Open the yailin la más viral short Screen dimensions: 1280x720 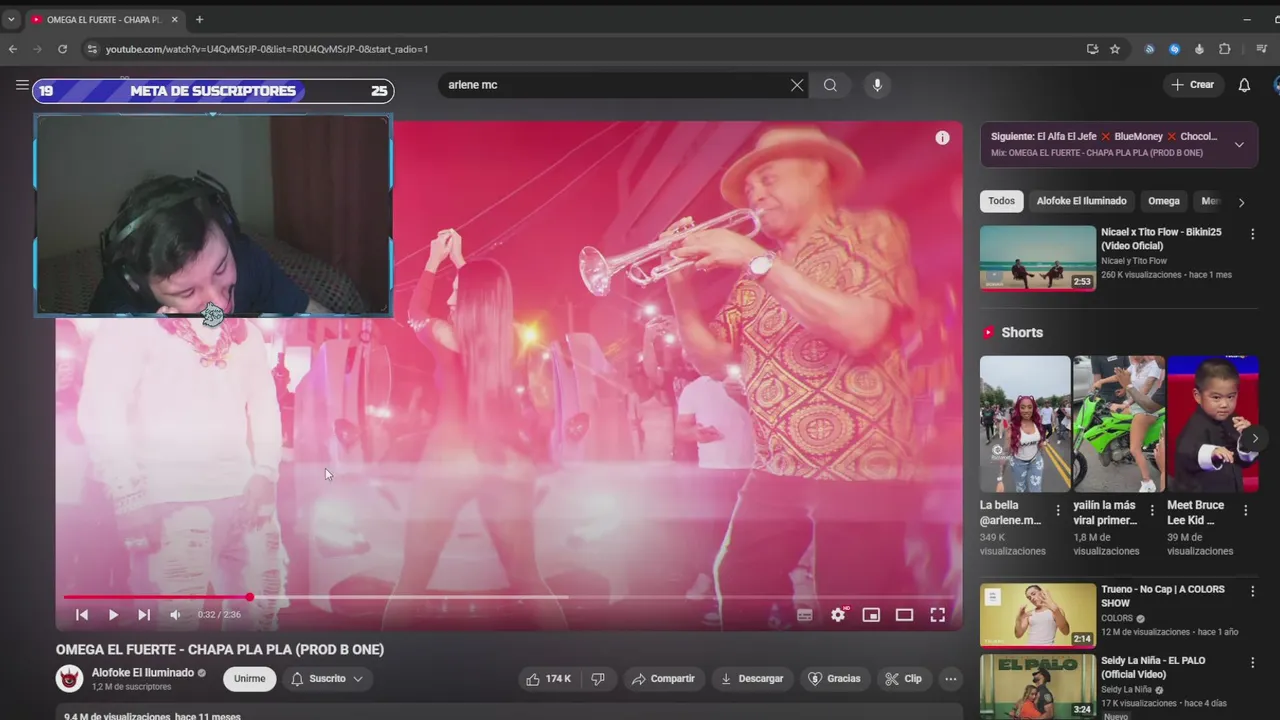click(1119, 424)
